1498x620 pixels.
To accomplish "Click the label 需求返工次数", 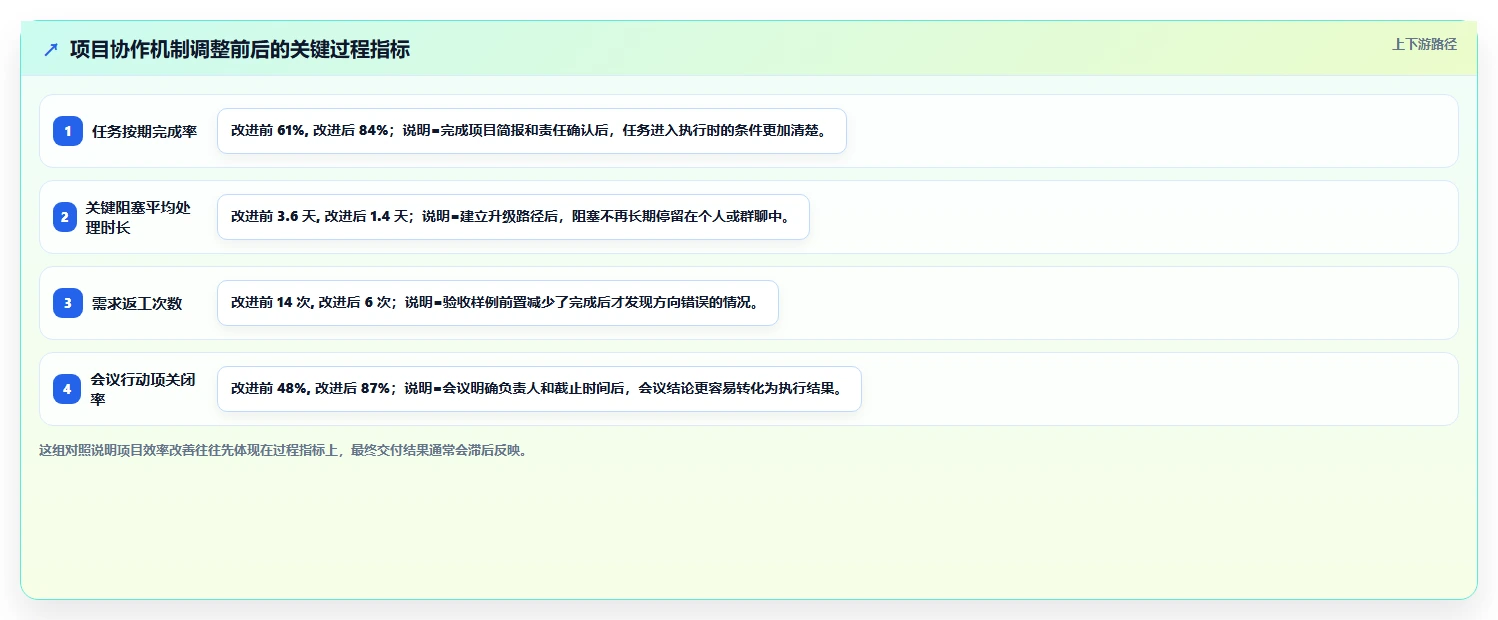I will [137, 303].
